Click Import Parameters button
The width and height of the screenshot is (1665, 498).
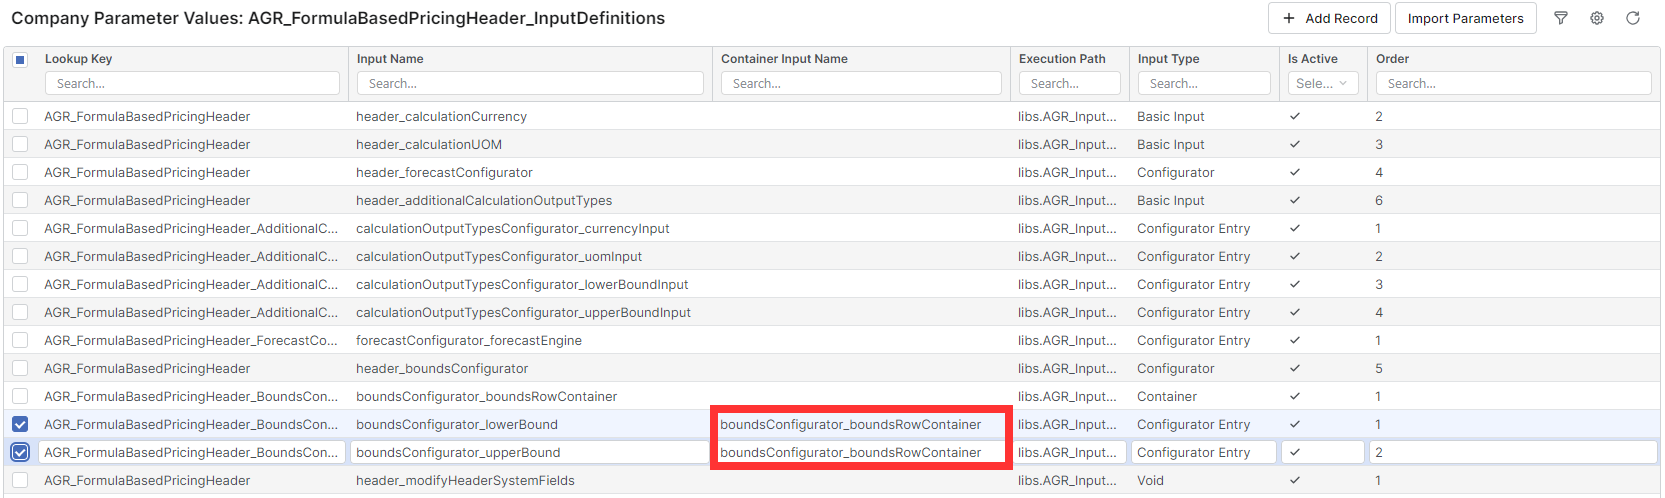click(1465, 18)
